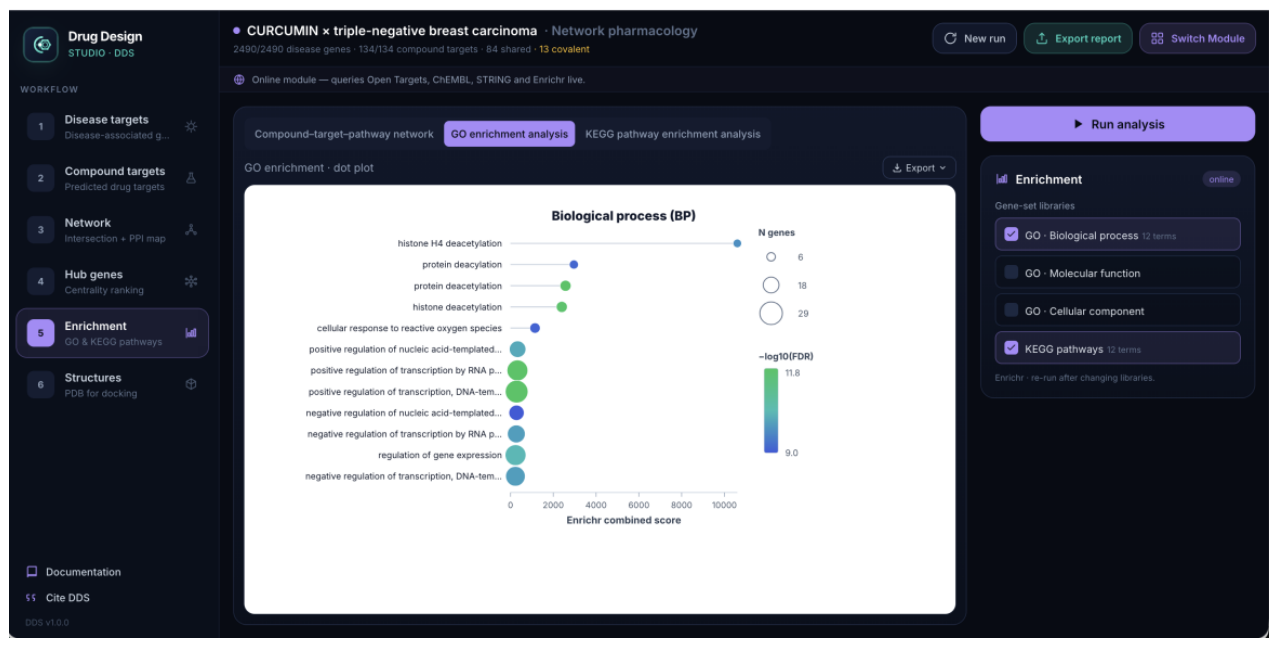Go to Disease targets workflow step
Screen dimensions: 1277x646
113,126
